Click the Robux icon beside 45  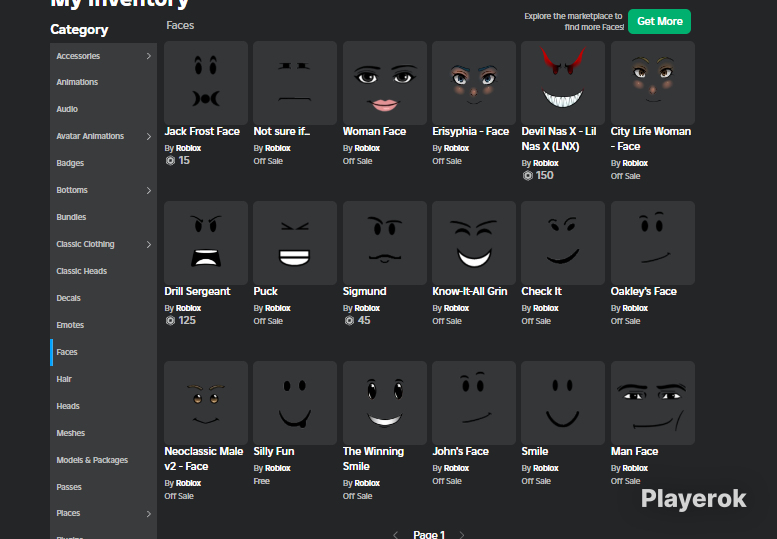(349, 321)
